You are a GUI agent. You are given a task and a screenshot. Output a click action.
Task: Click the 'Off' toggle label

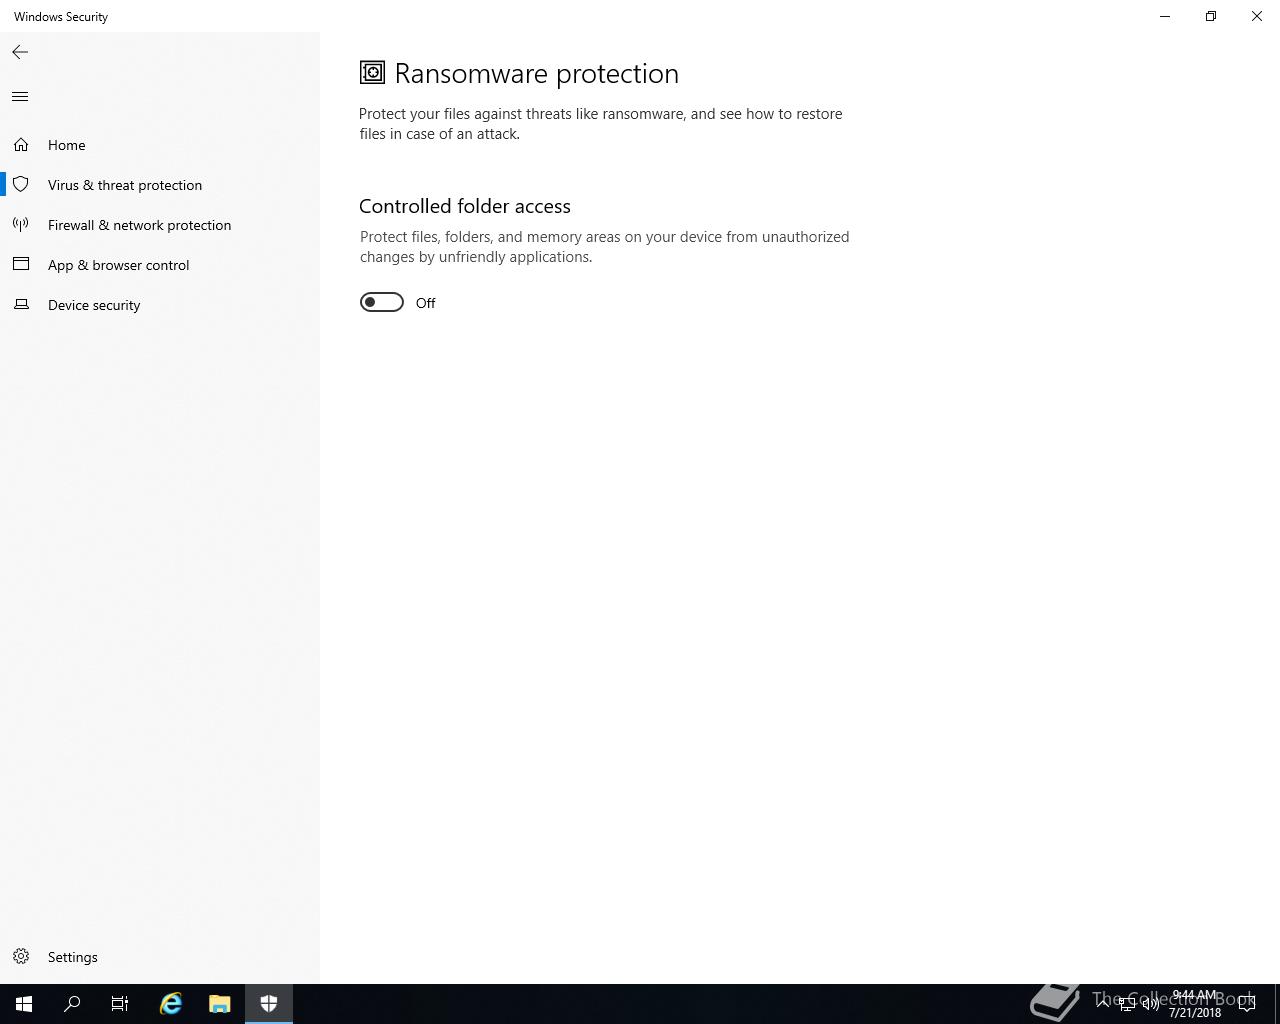pyautogui.click(x=425, y=303)
